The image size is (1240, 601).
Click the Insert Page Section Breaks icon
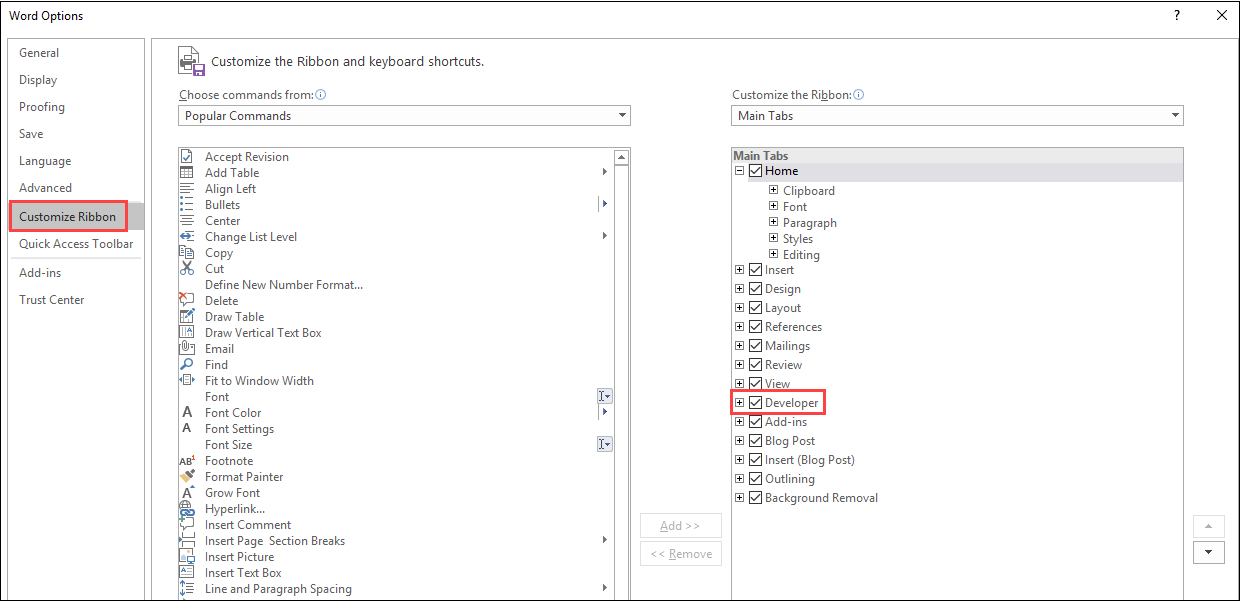pos(186,541)
